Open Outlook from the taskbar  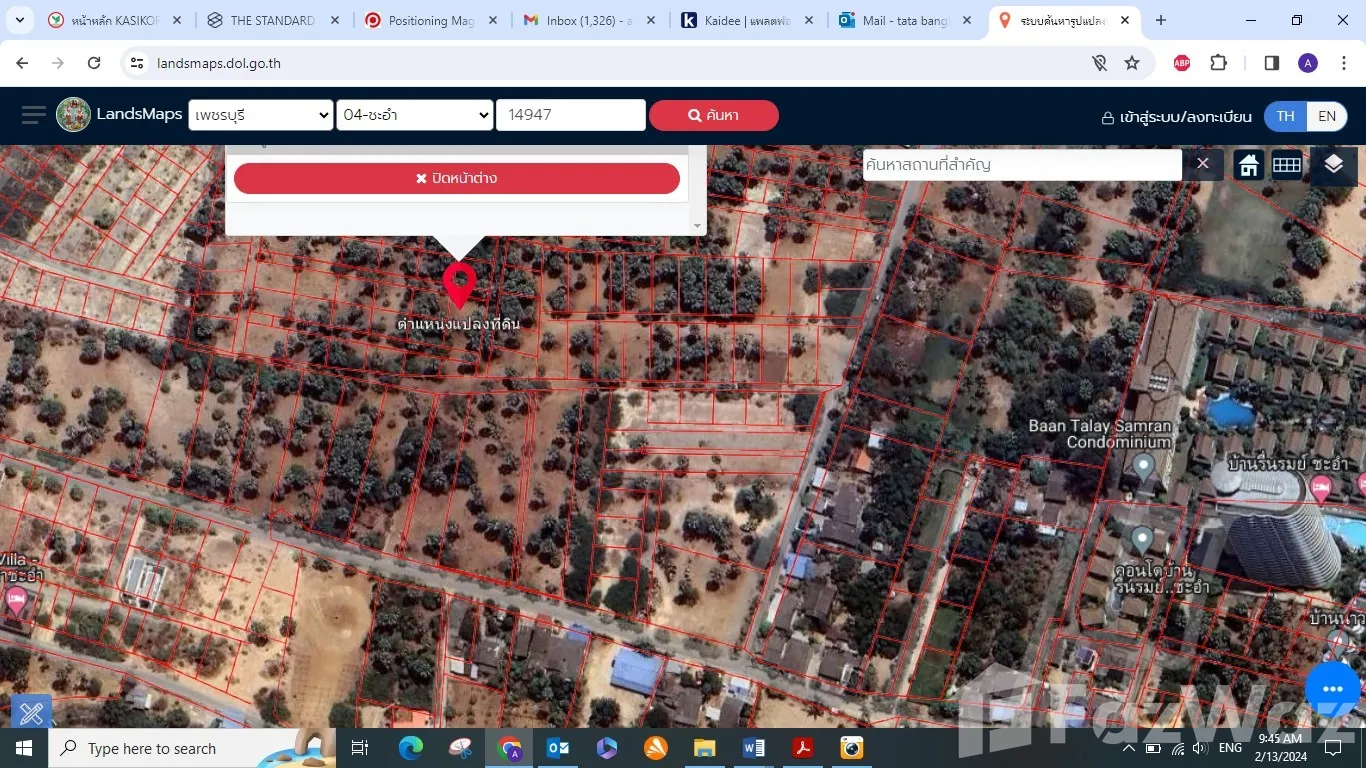[x=558, y=748]
